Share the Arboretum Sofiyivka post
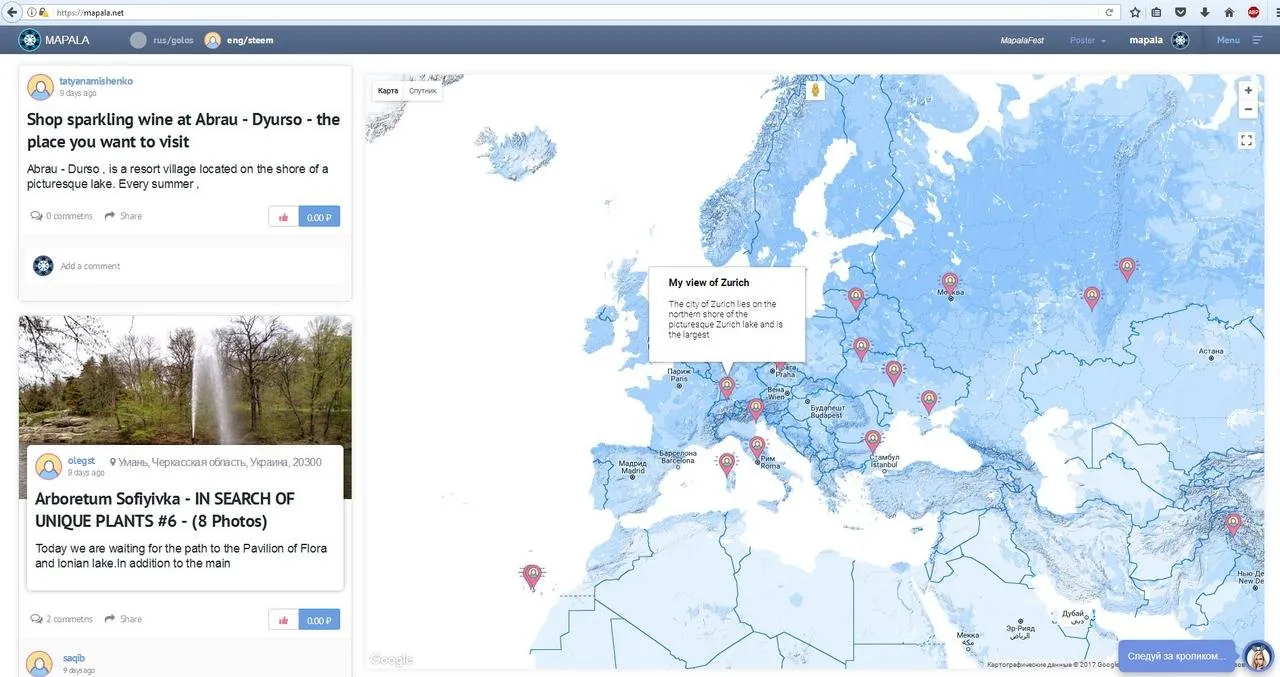 click(123, 619)
